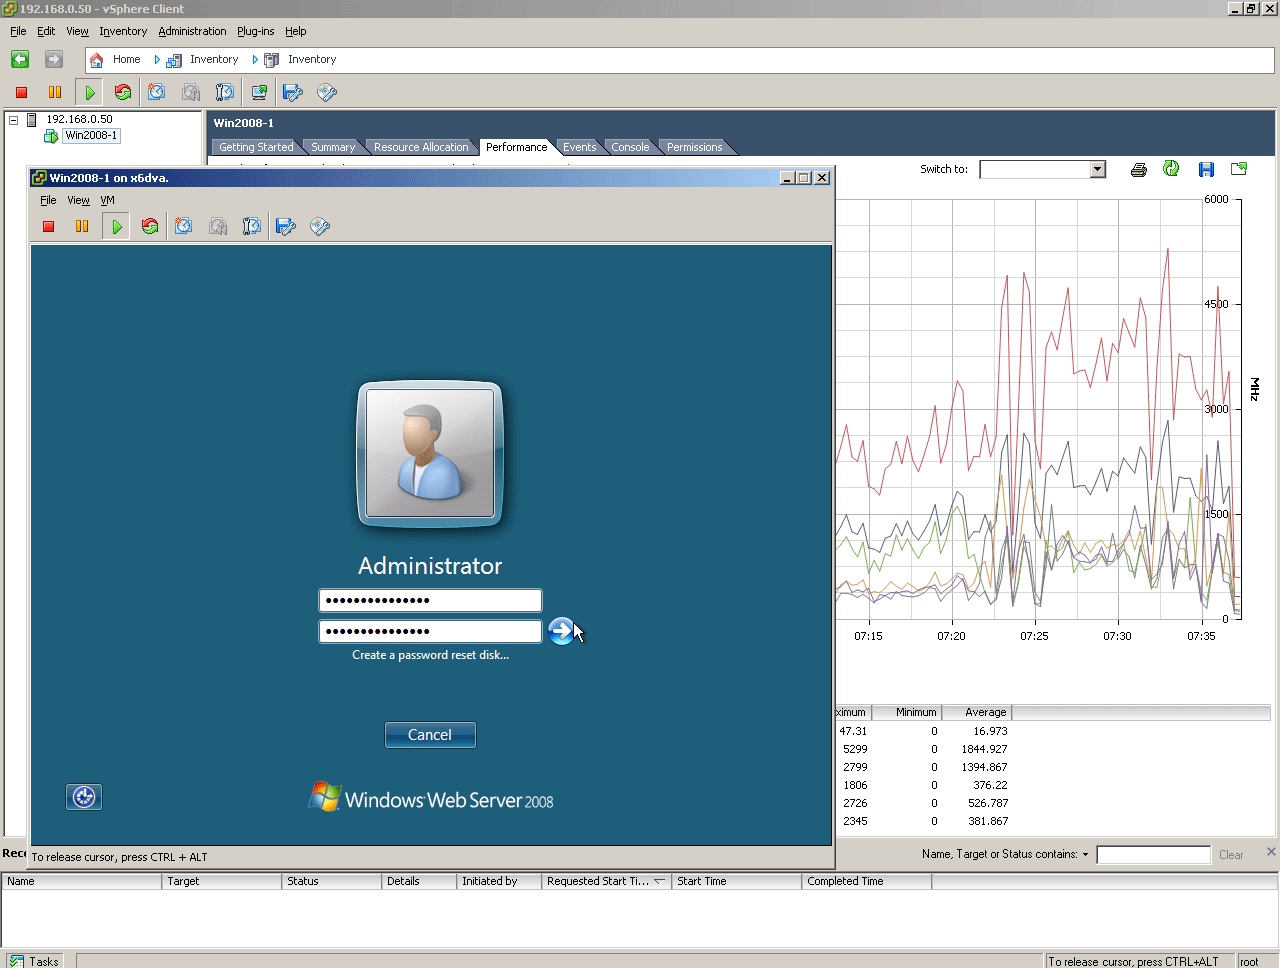The image size is (1280, 968).
Task: Collapse the 192.168.0.50 host tree node
Action: (x=14, y=119)
